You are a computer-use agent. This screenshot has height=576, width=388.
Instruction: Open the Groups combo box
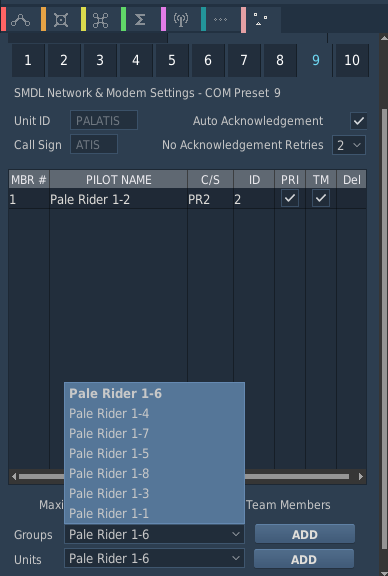point(154,534)
